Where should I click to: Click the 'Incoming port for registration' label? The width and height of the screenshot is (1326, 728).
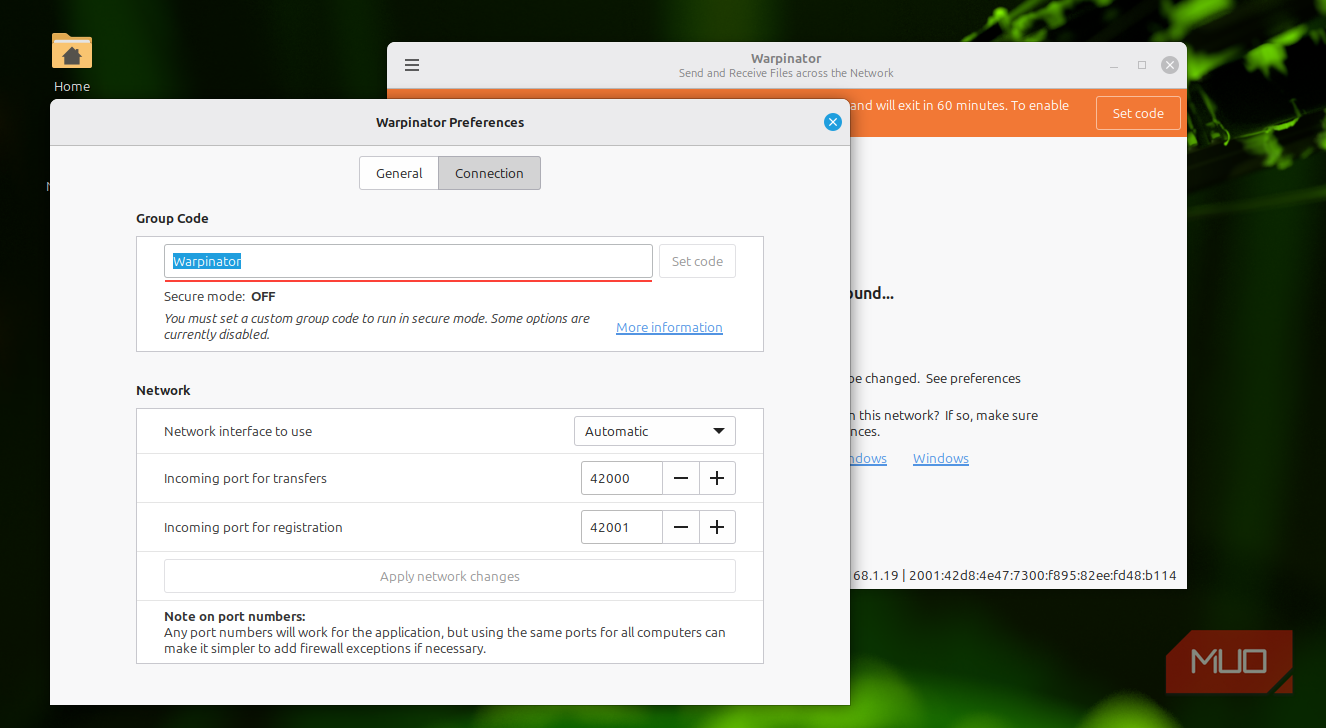coord(253,527)
